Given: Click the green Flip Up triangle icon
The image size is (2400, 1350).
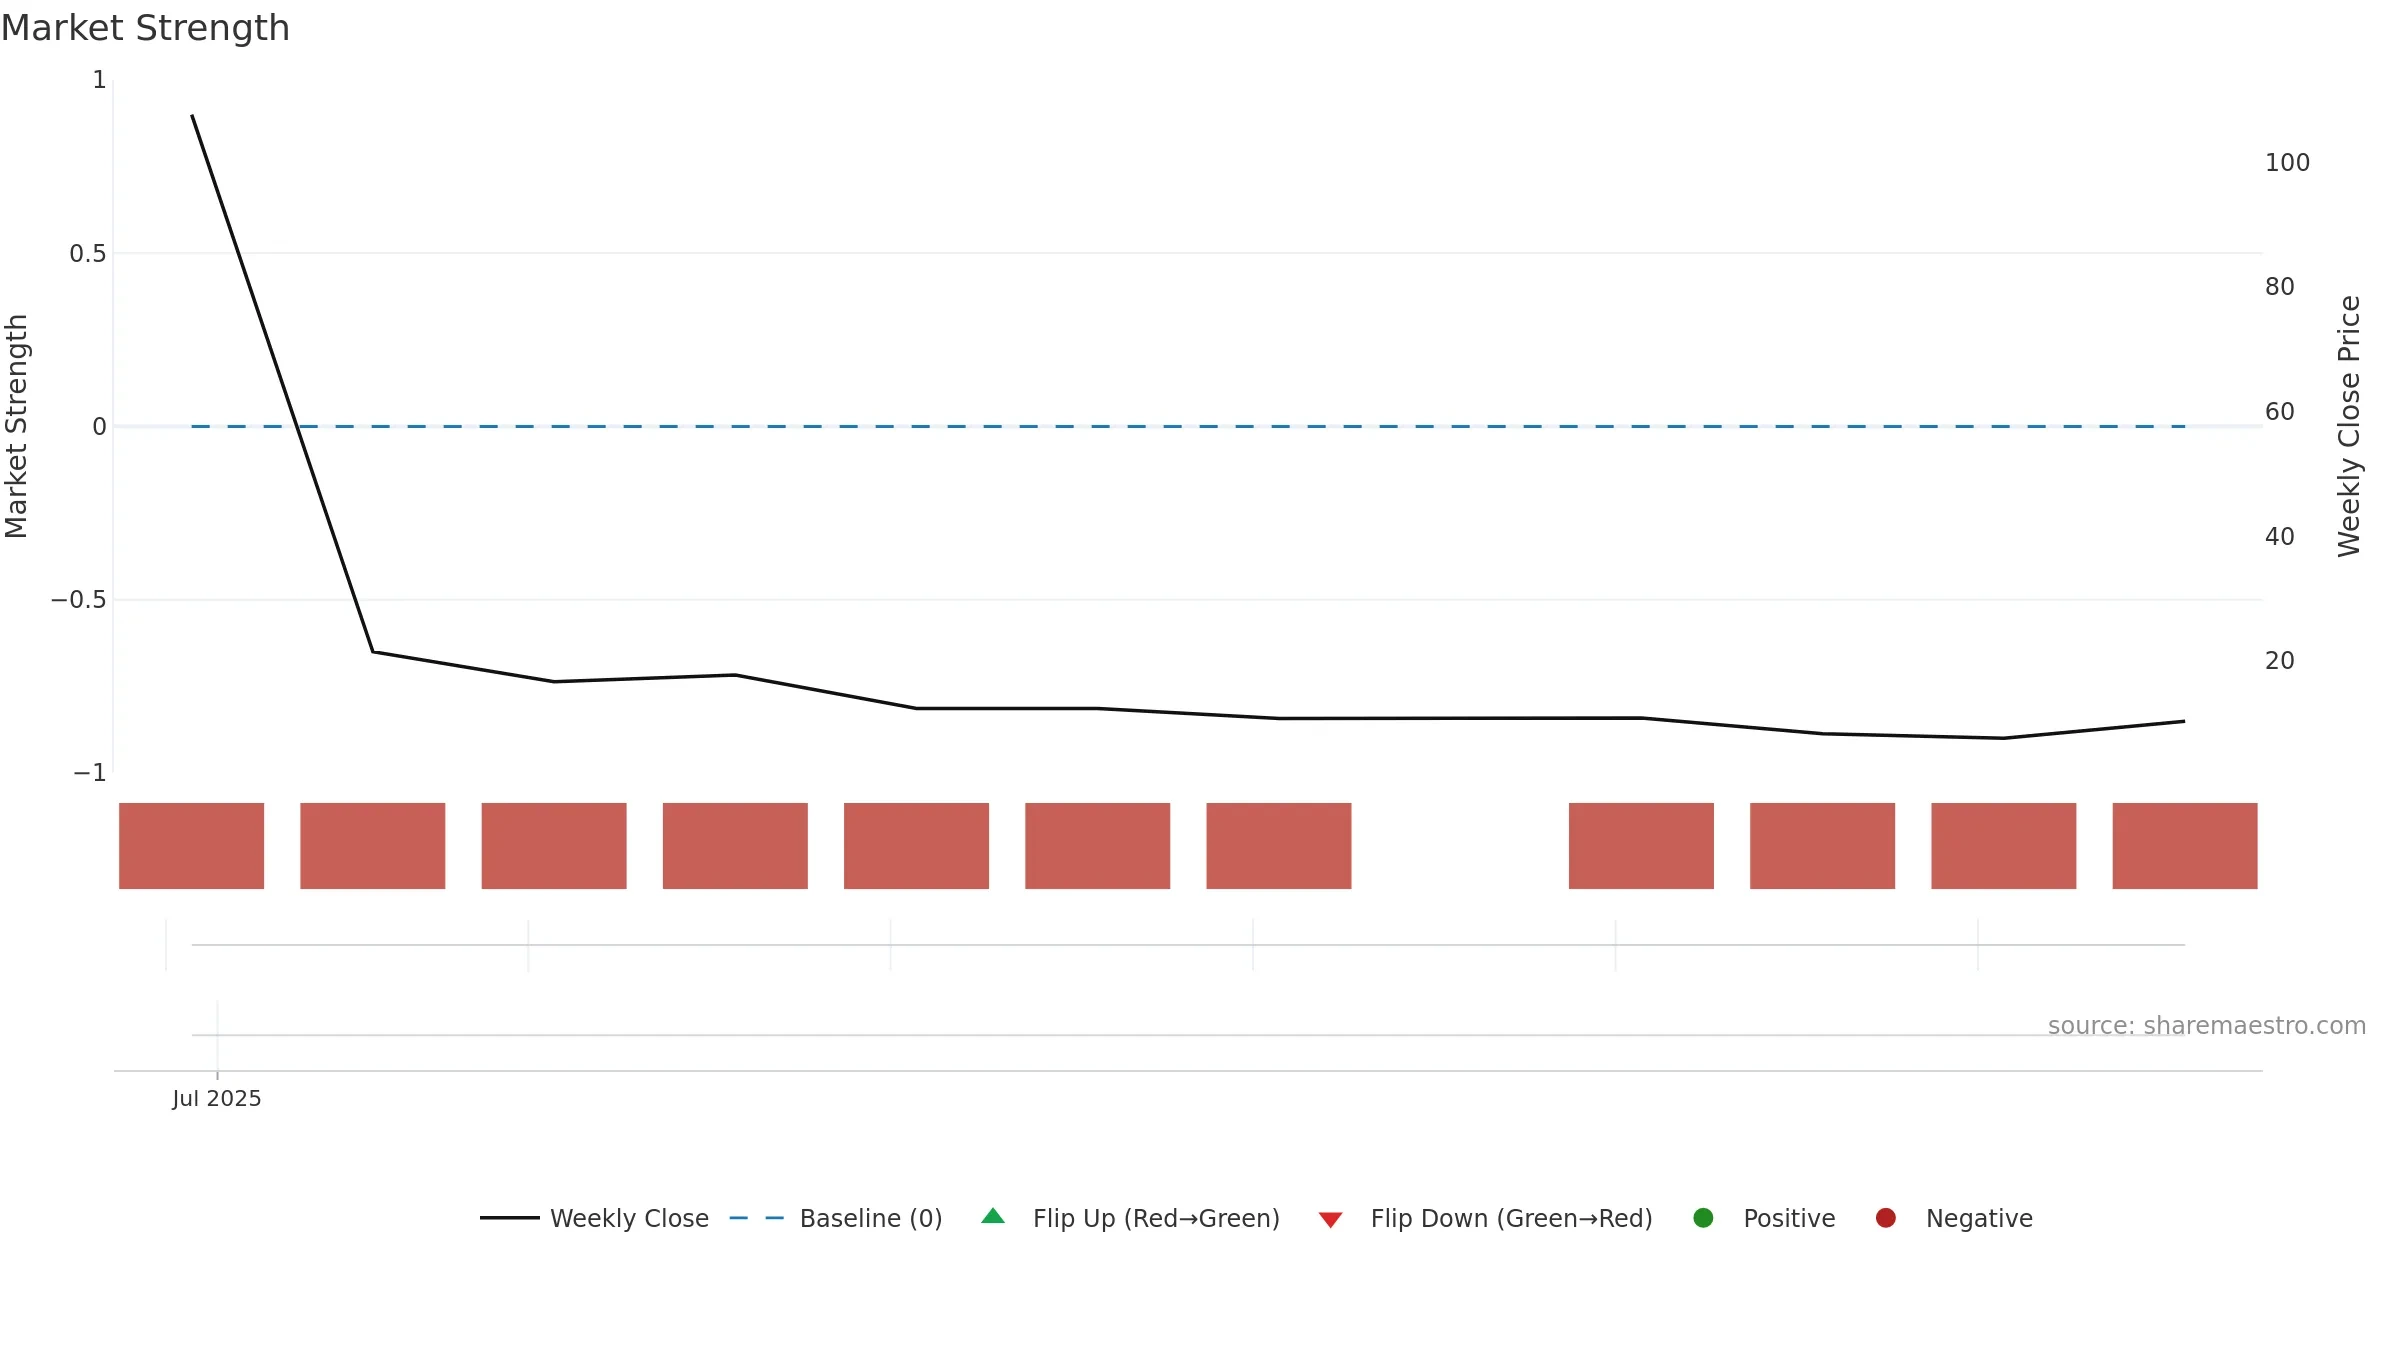Looking at the screenshot, I should 993,1216.
